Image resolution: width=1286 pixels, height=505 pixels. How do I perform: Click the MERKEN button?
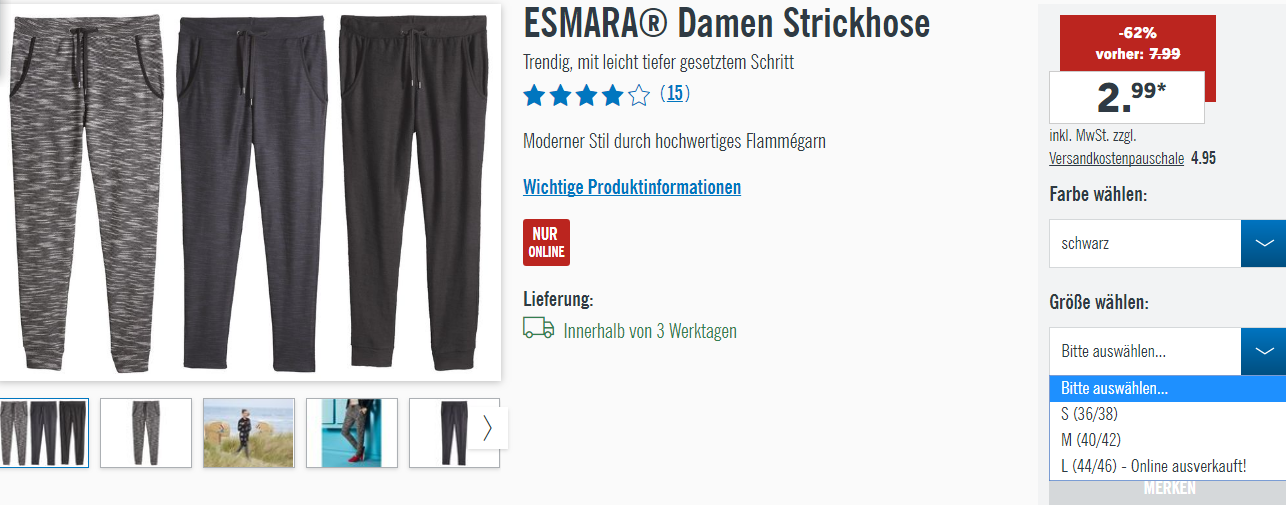(x=1168, y=489)
